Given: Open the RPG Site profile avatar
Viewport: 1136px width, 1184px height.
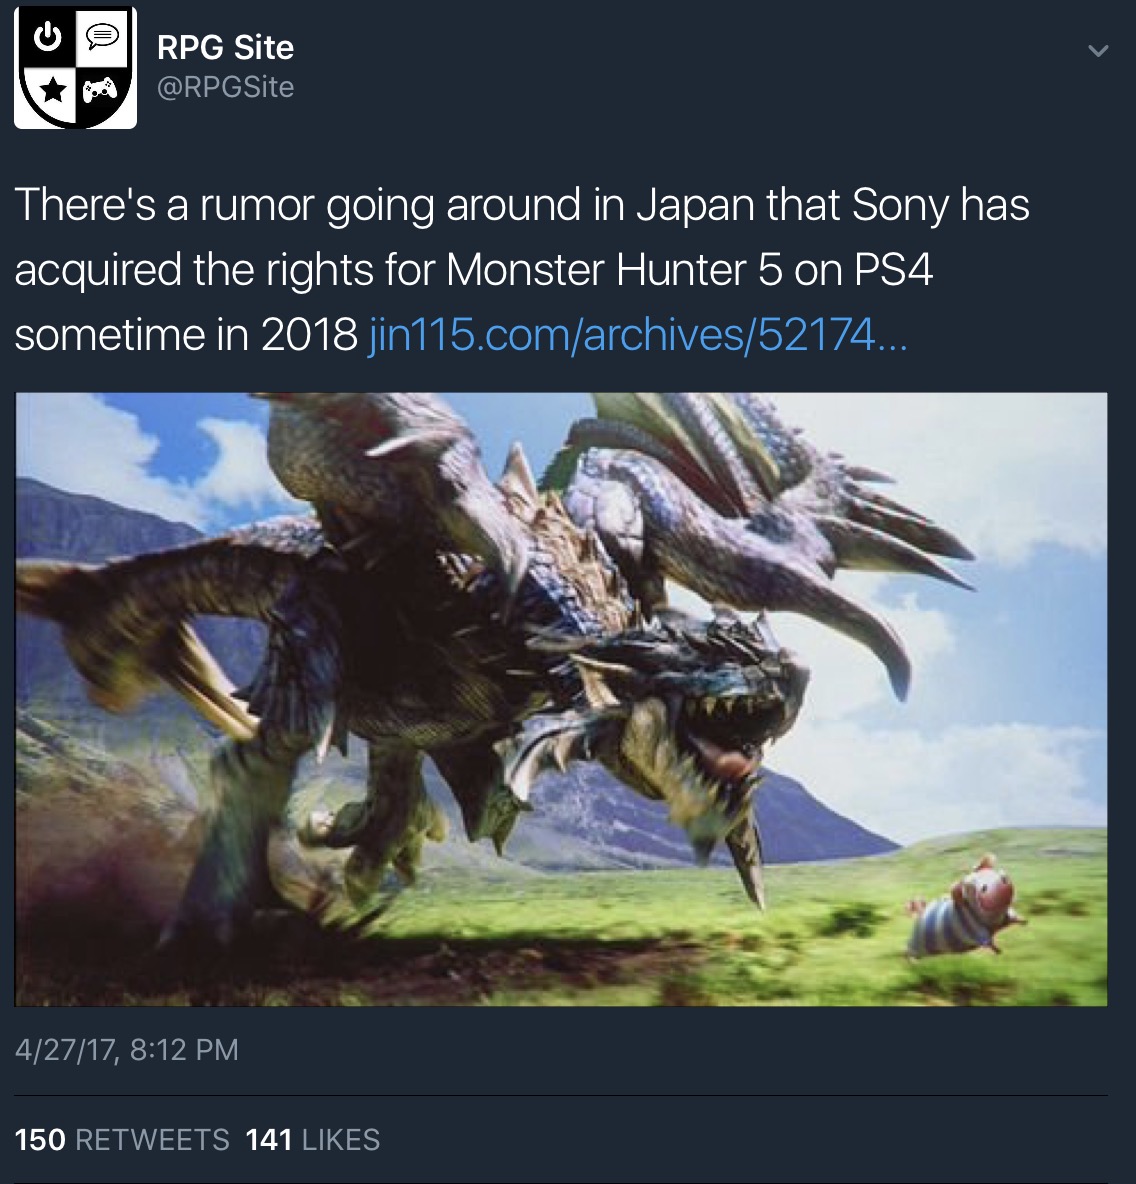Looking at the screenshot, I should pos(76,67).
